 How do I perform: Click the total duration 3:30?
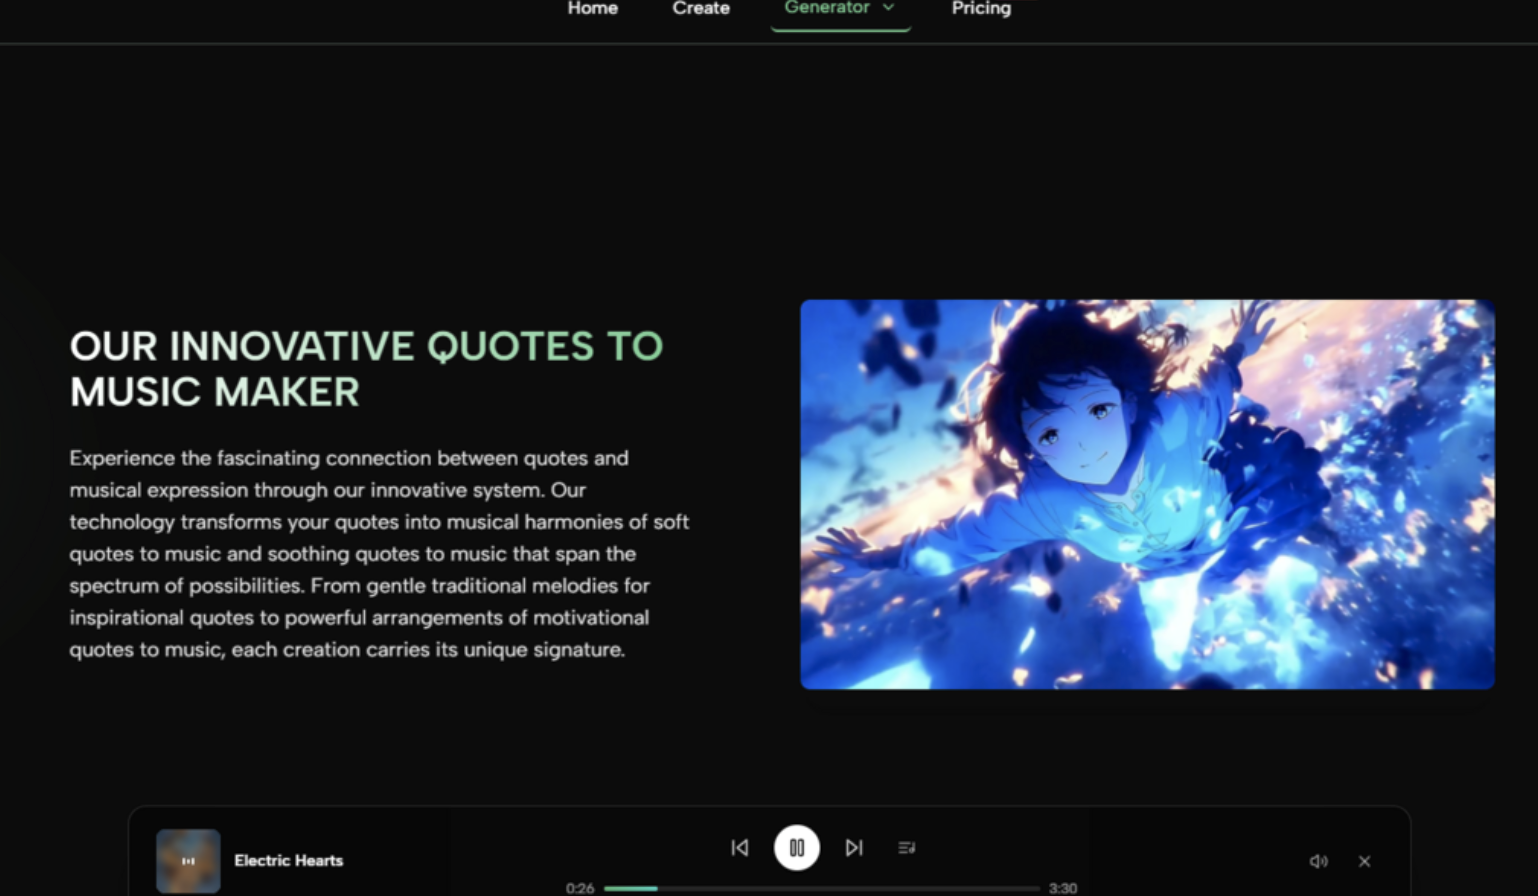coord(1063,888)
